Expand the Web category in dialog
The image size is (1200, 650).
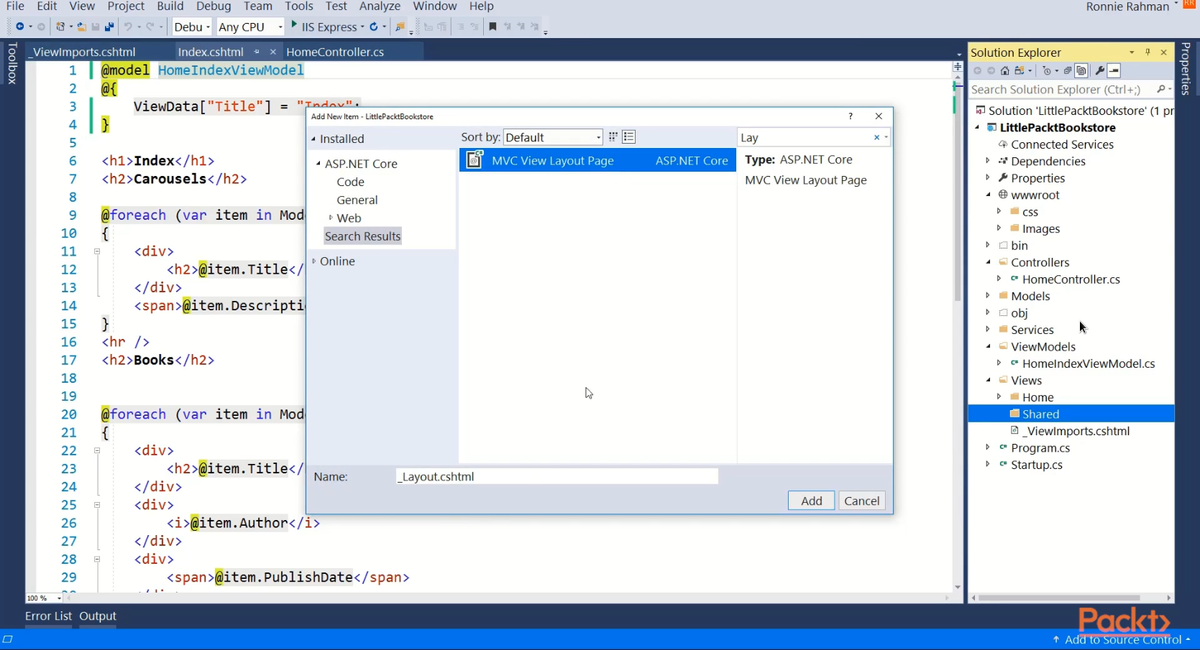coord(331,218)
